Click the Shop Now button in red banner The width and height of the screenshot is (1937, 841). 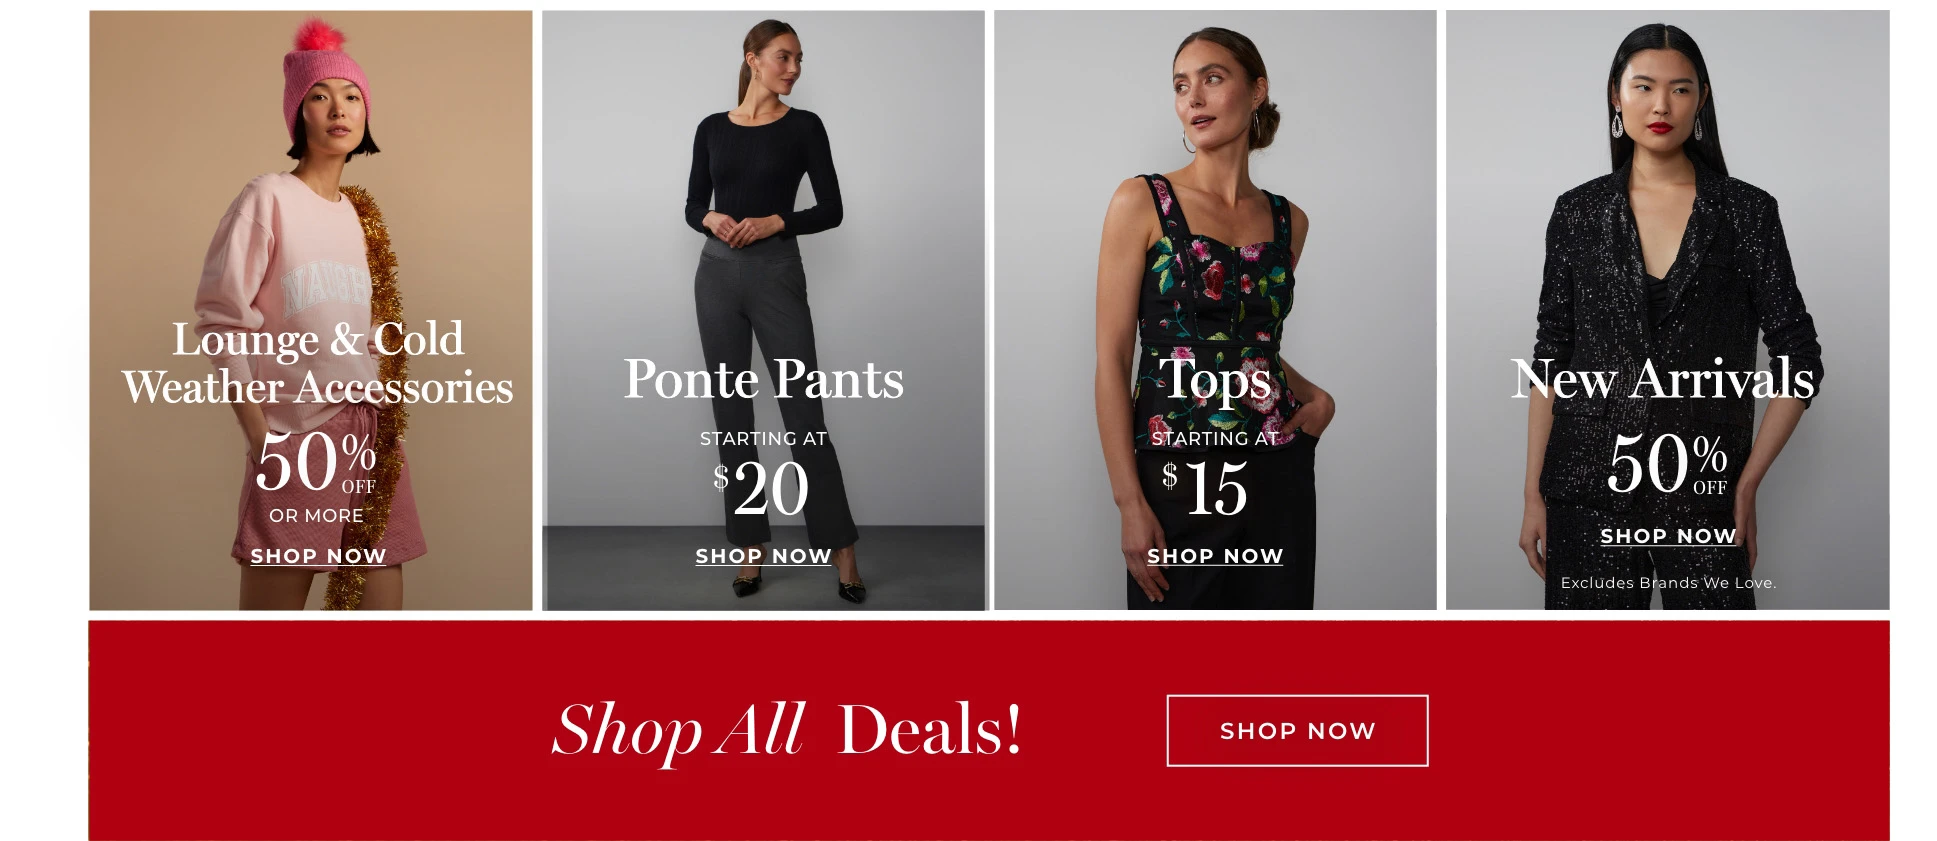[1297, 731]
